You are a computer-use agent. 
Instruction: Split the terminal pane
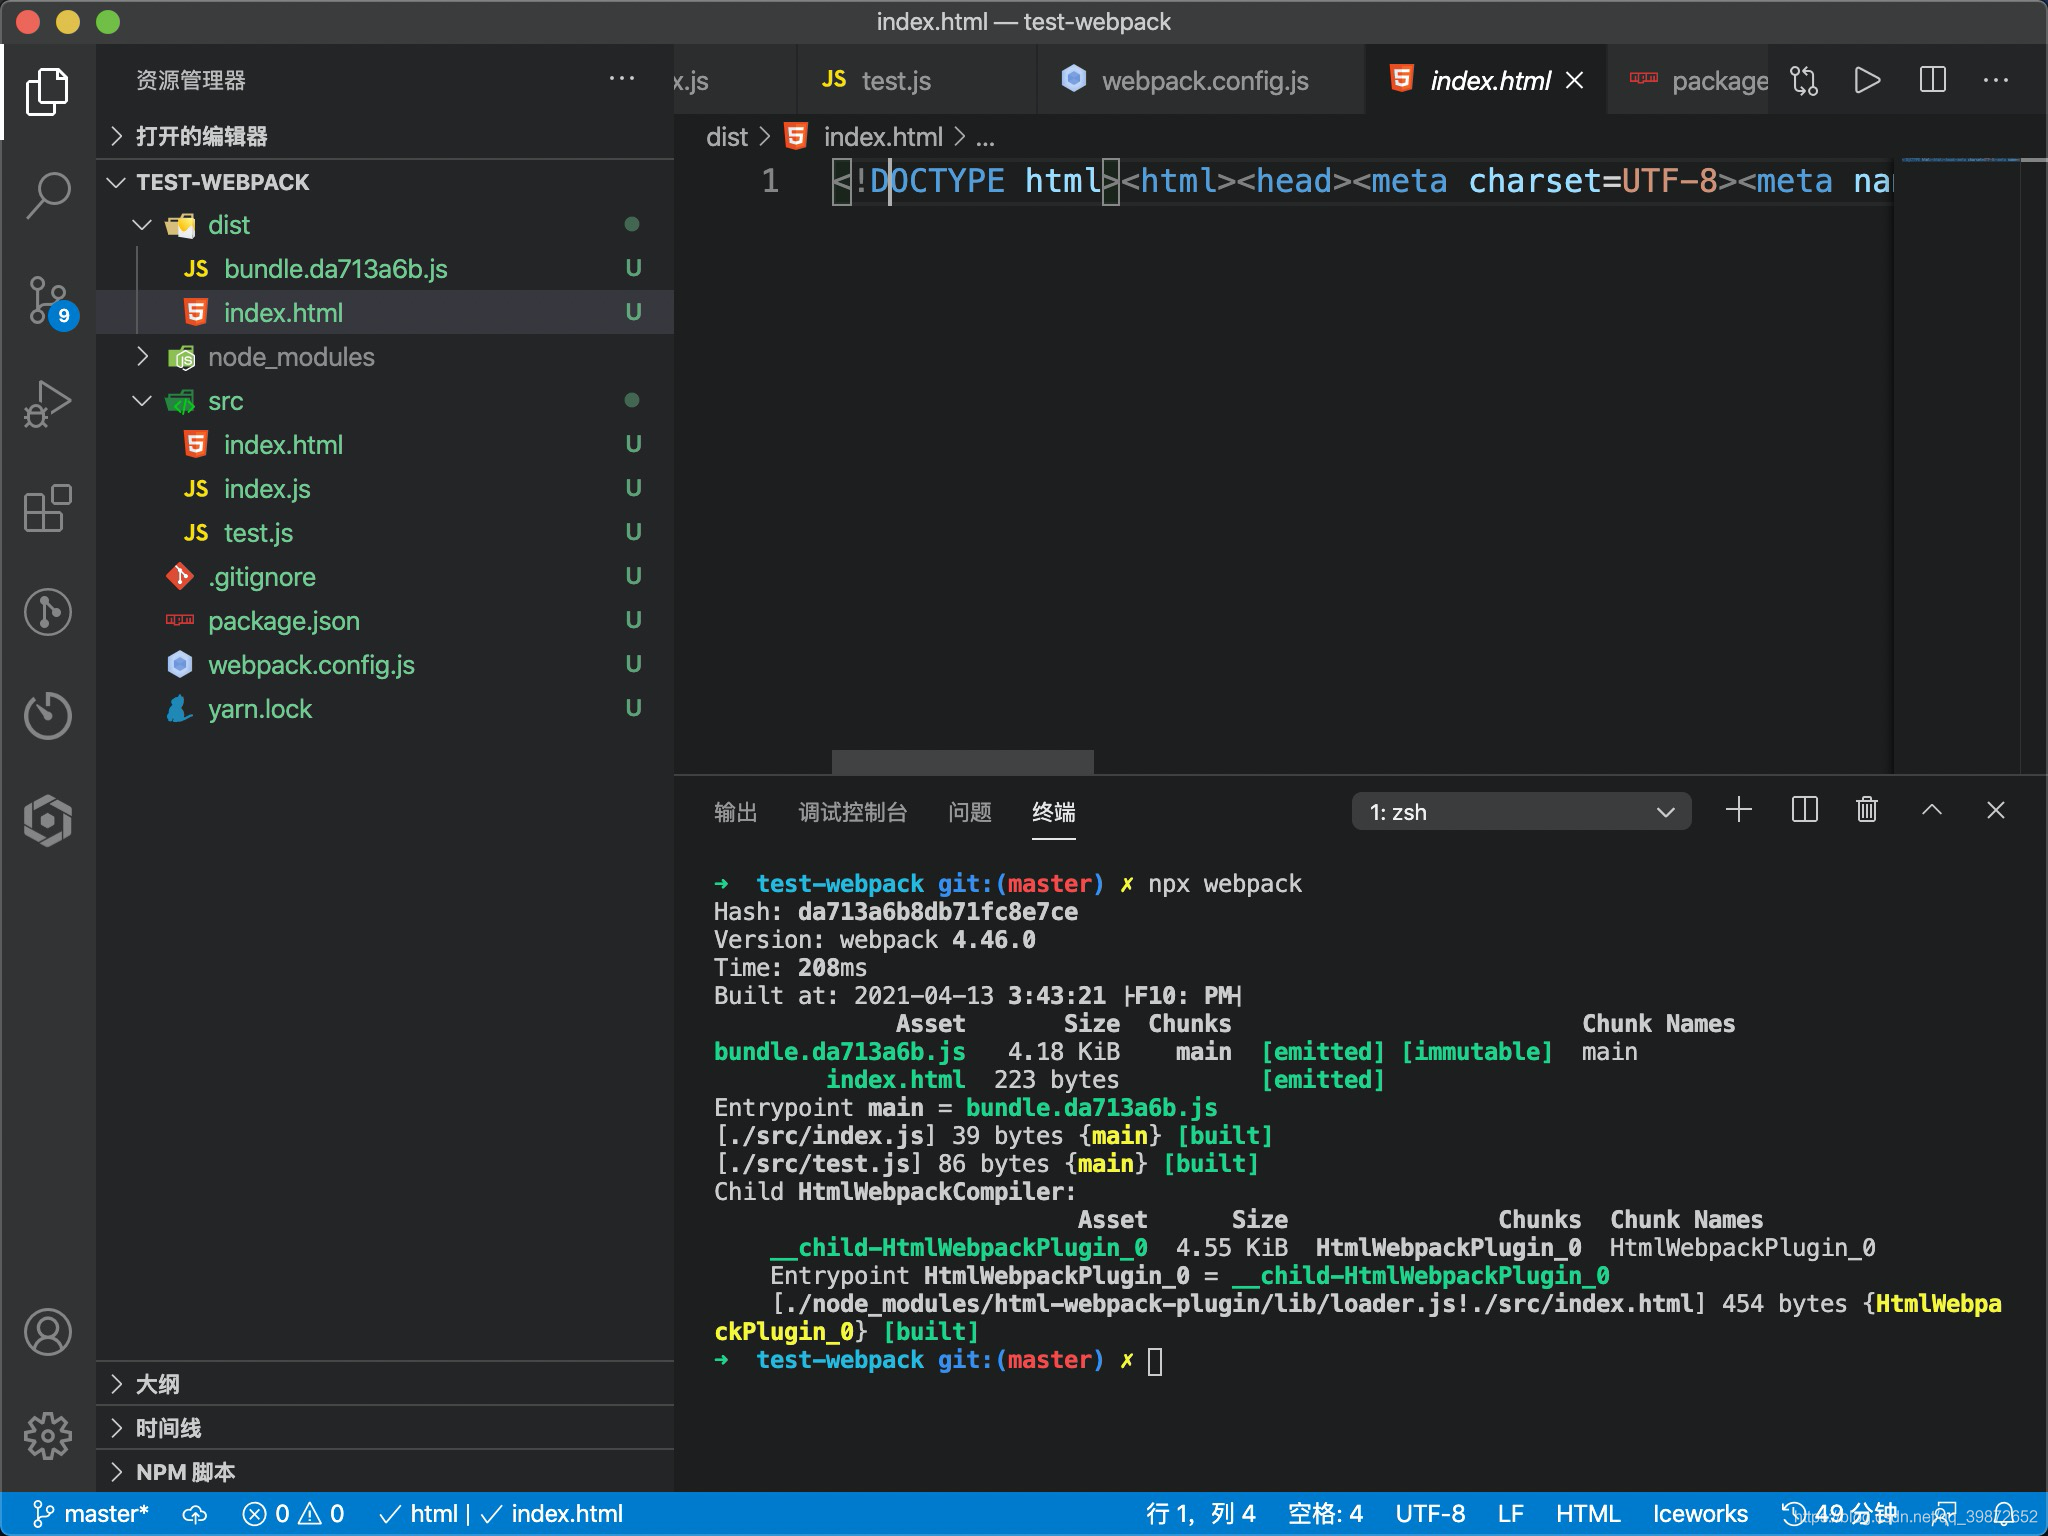pyautogui.click(x=1804, y=810)
